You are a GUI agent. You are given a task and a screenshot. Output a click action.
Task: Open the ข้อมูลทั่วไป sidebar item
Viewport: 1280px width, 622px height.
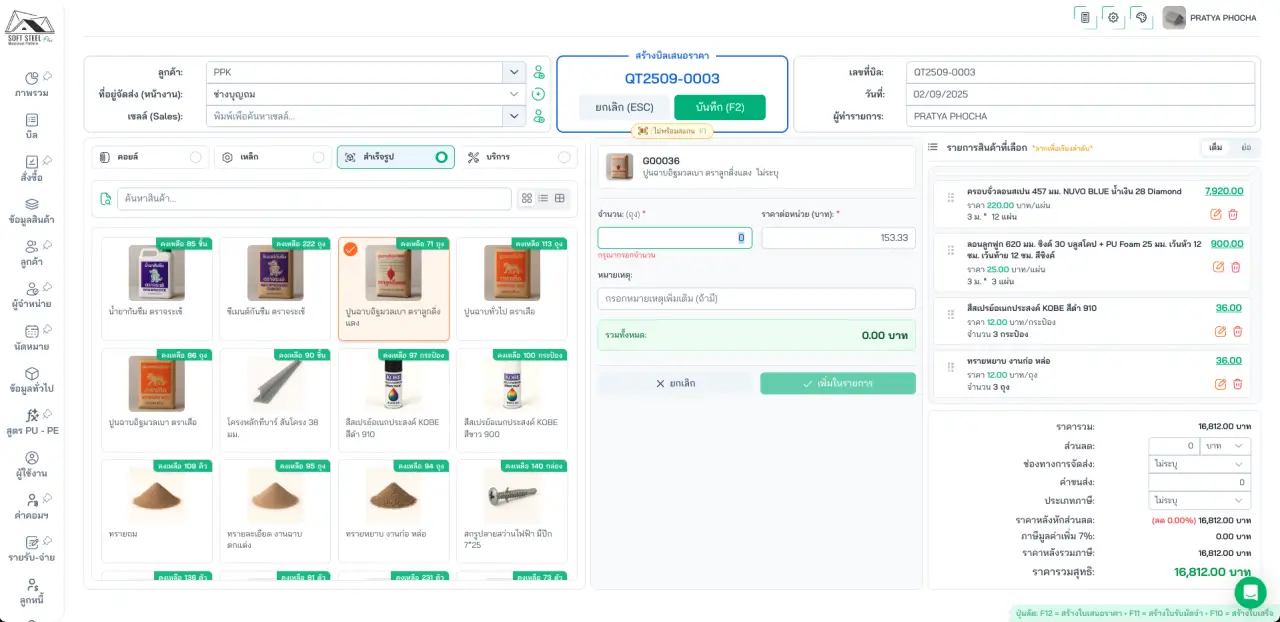point(32,379)
